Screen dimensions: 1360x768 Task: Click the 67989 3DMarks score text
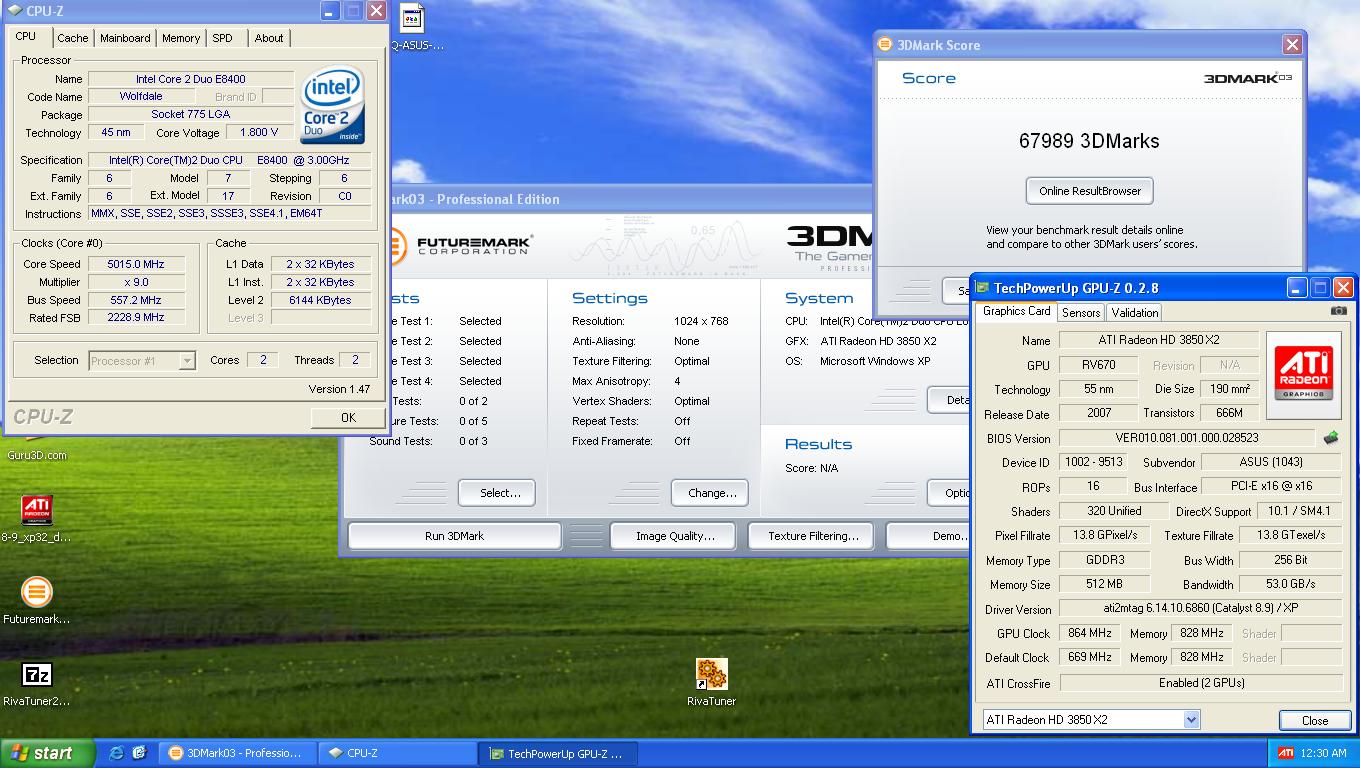[x=1089, y=141]
